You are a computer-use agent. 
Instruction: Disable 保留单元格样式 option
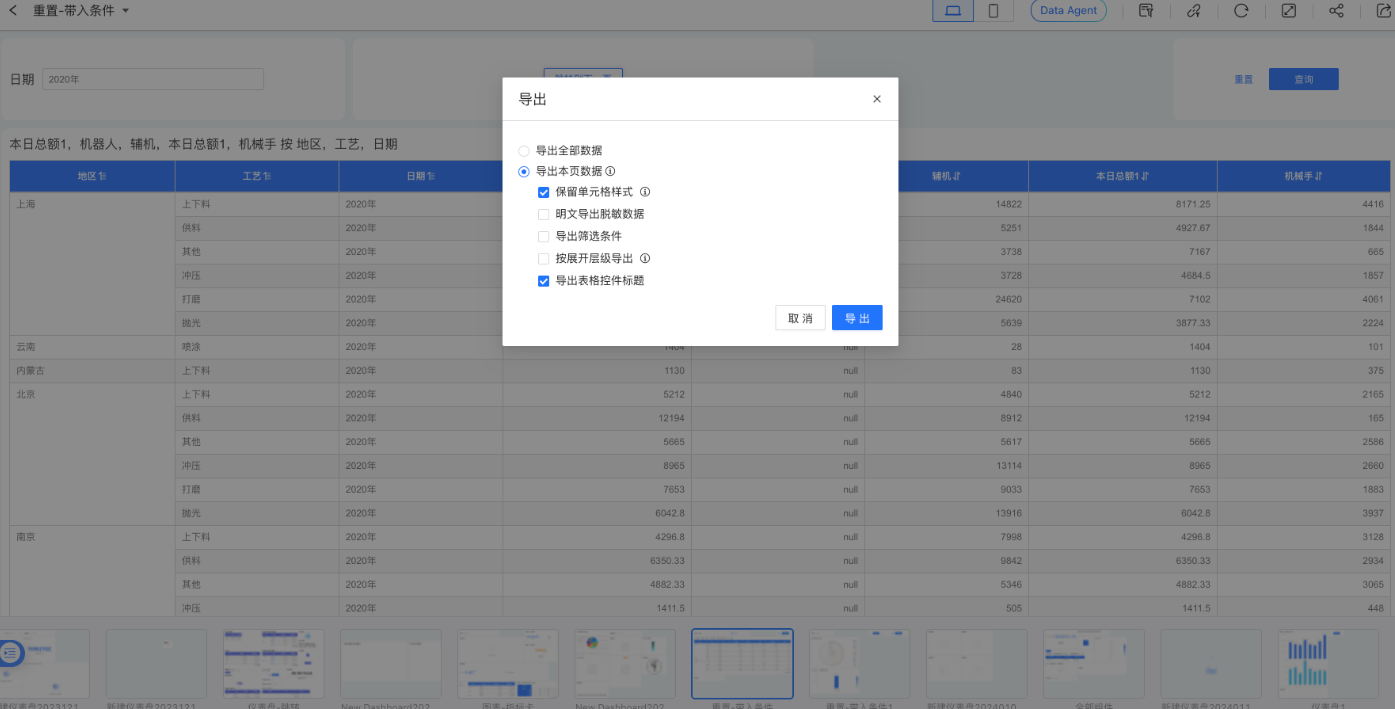pos(544,192)
